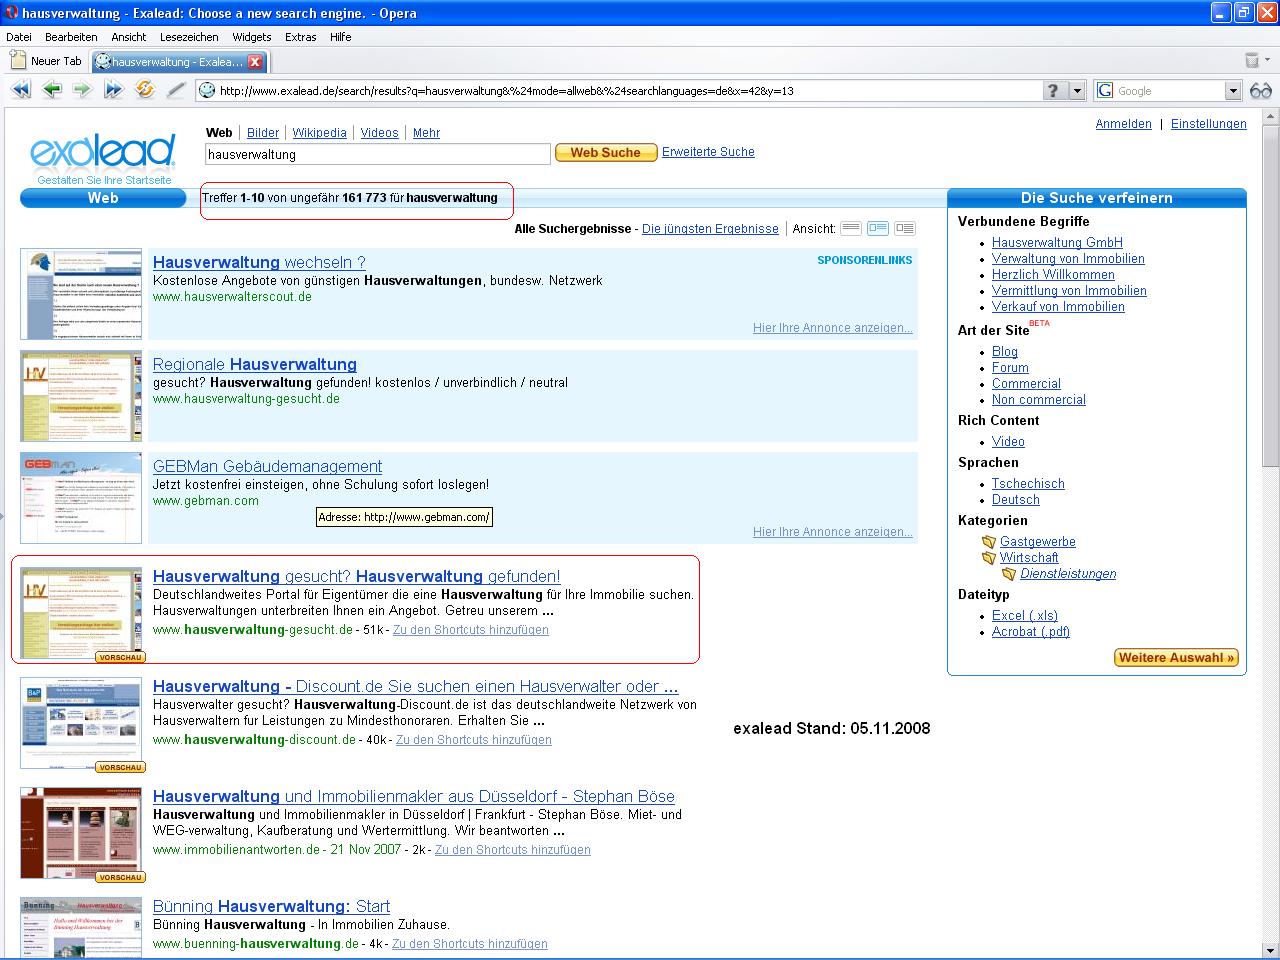1280x960 pixels.
Task: Click the vertical page scrollbar down arrow
Action: point(1270,950)
